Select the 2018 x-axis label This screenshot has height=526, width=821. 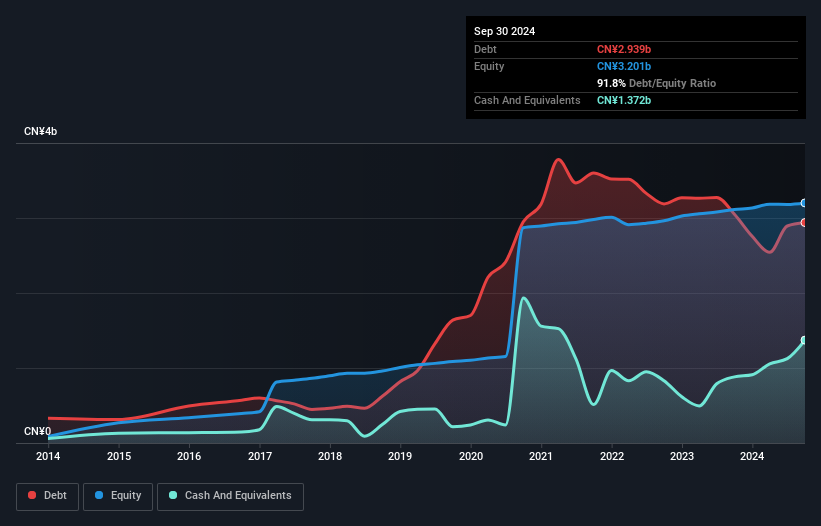pyautogui.click(x=330, y=456)
